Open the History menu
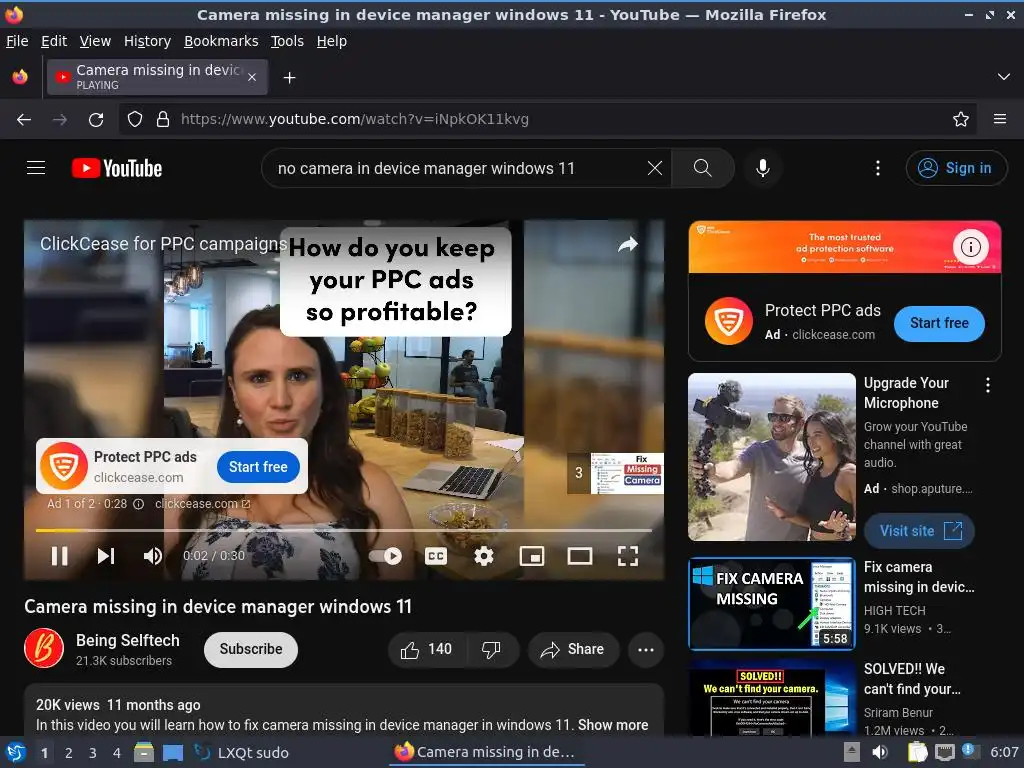1024x768 pixels. pos(147,41)
